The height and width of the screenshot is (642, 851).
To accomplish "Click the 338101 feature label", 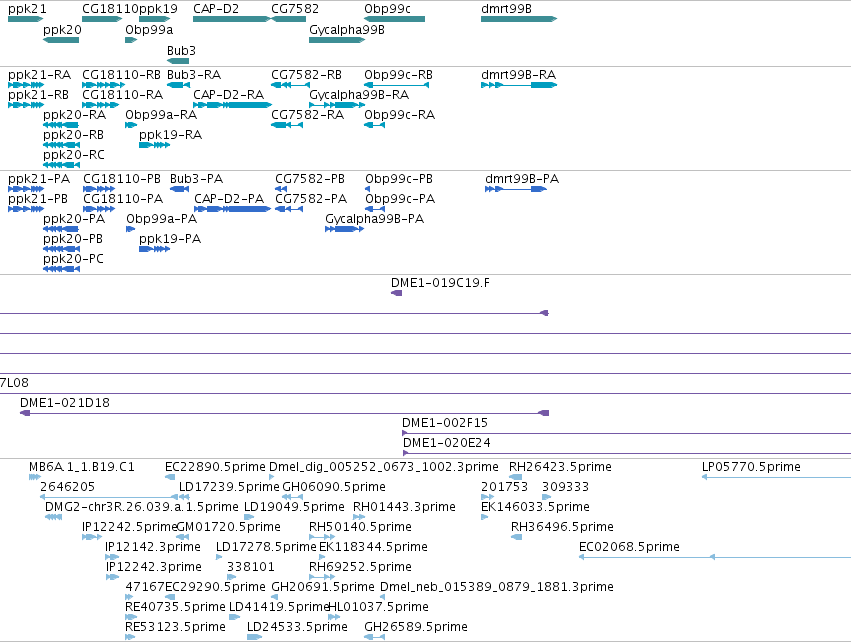I will (251, 567).
